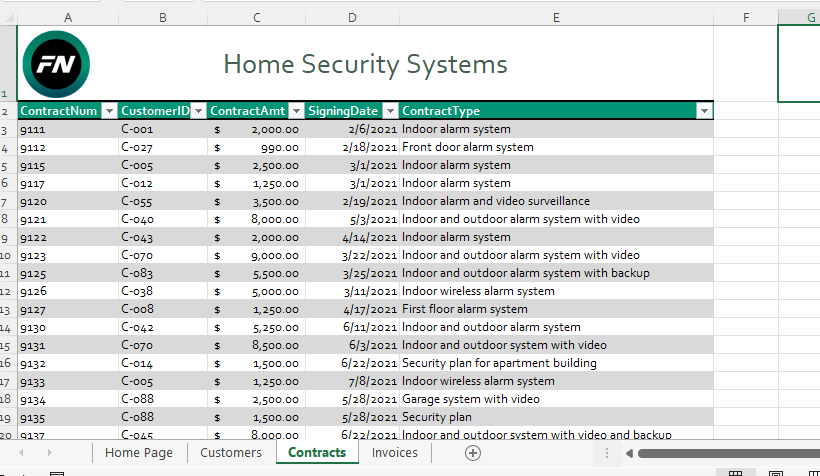
Task: Click the horizontal scrollbar thumb
Action: [728, 454]
